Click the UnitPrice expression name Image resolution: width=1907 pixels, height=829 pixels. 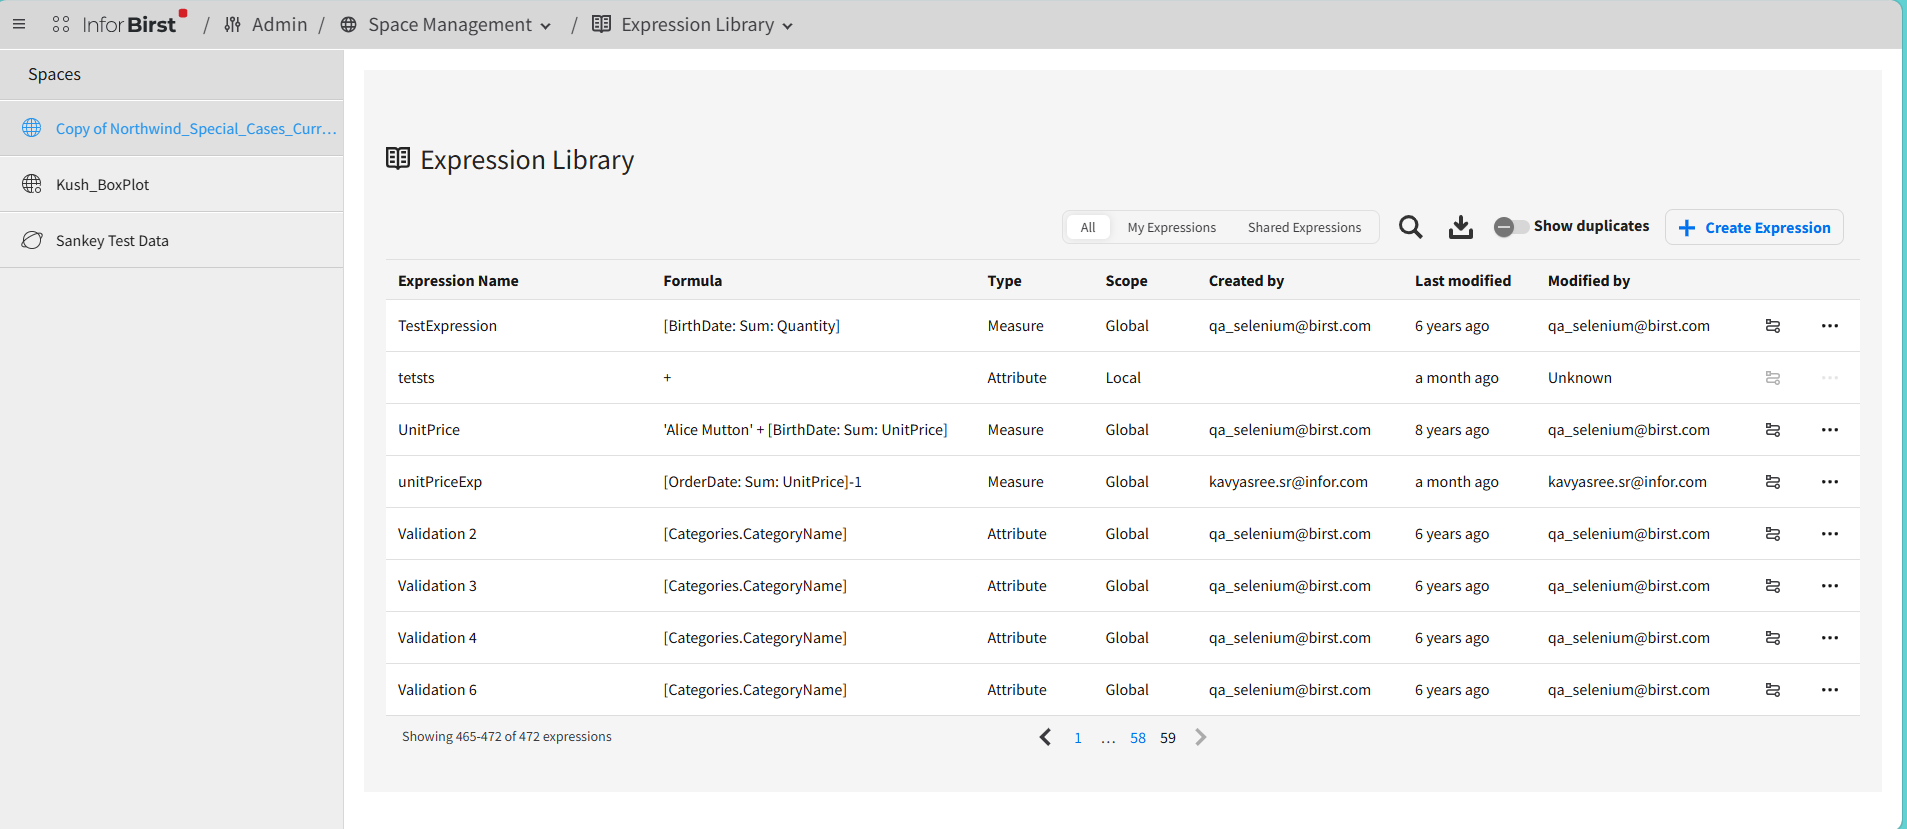(x=429, y=430)
